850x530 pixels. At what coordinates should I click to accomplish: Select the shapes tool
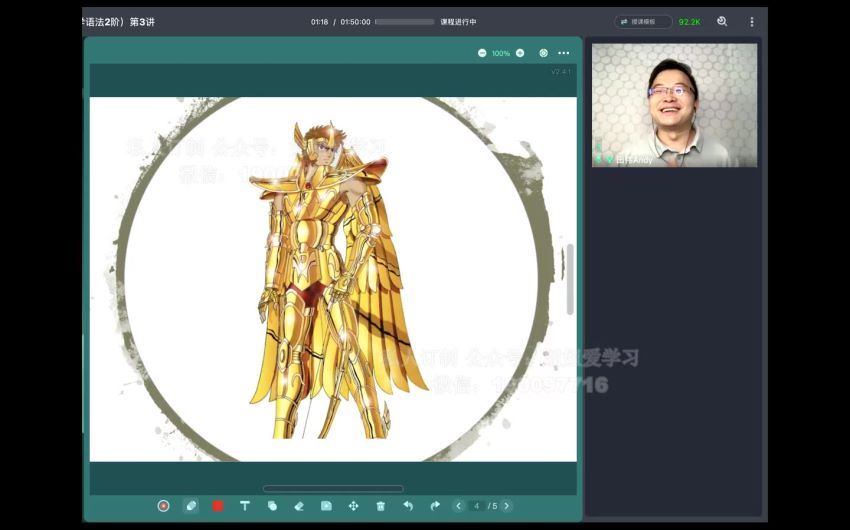(x=272, y=506)
